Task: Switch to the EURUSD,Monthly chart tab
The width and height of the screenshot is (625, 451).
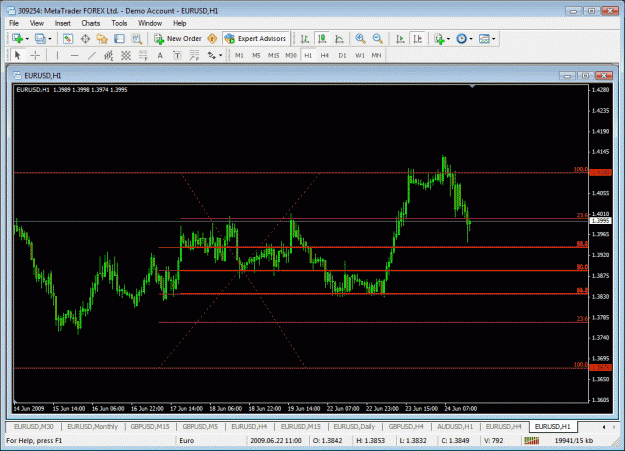Action: point(92,427)
